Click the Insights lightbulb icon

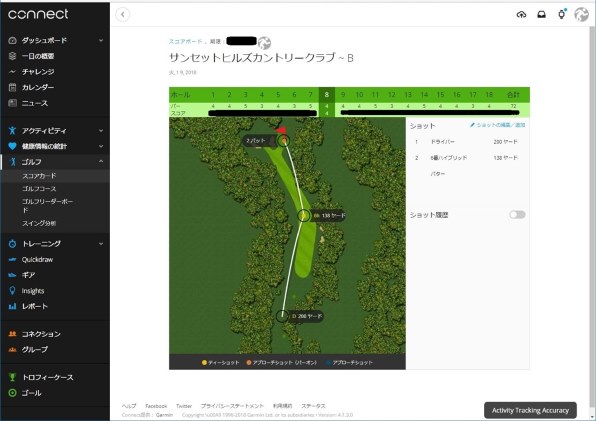[x=12, y=291]
